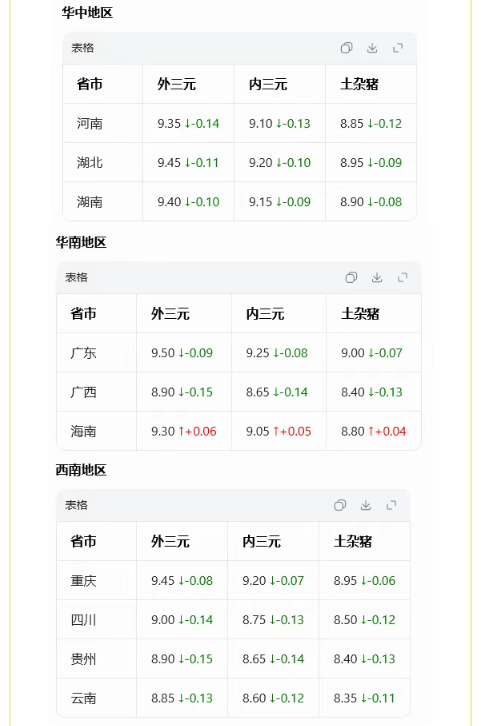Viewport: 481px width, 726px height.
Task: Click 内三元 header in 华中地区 table
Action: [x=268, y=84]
